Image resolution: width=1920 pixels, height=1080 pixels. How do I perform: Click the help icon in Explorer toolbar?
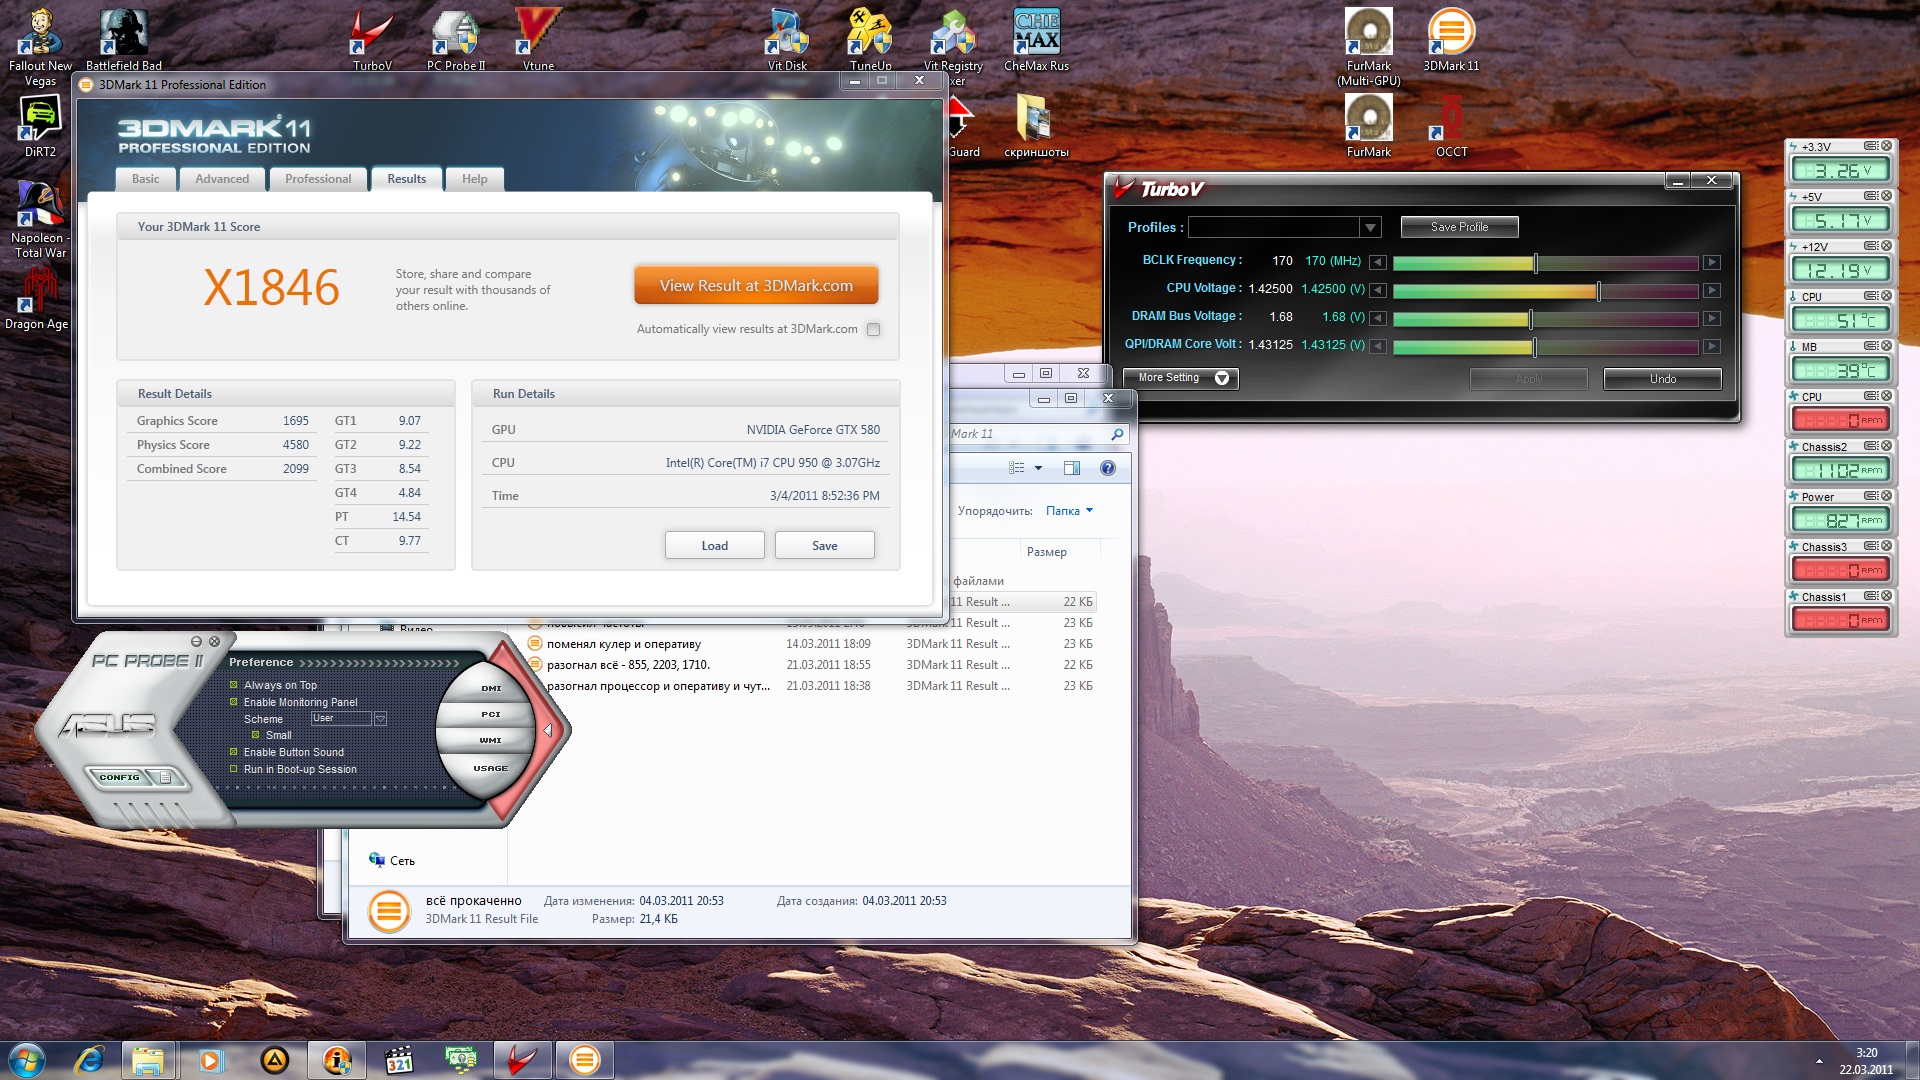[x=1107, y=468]
